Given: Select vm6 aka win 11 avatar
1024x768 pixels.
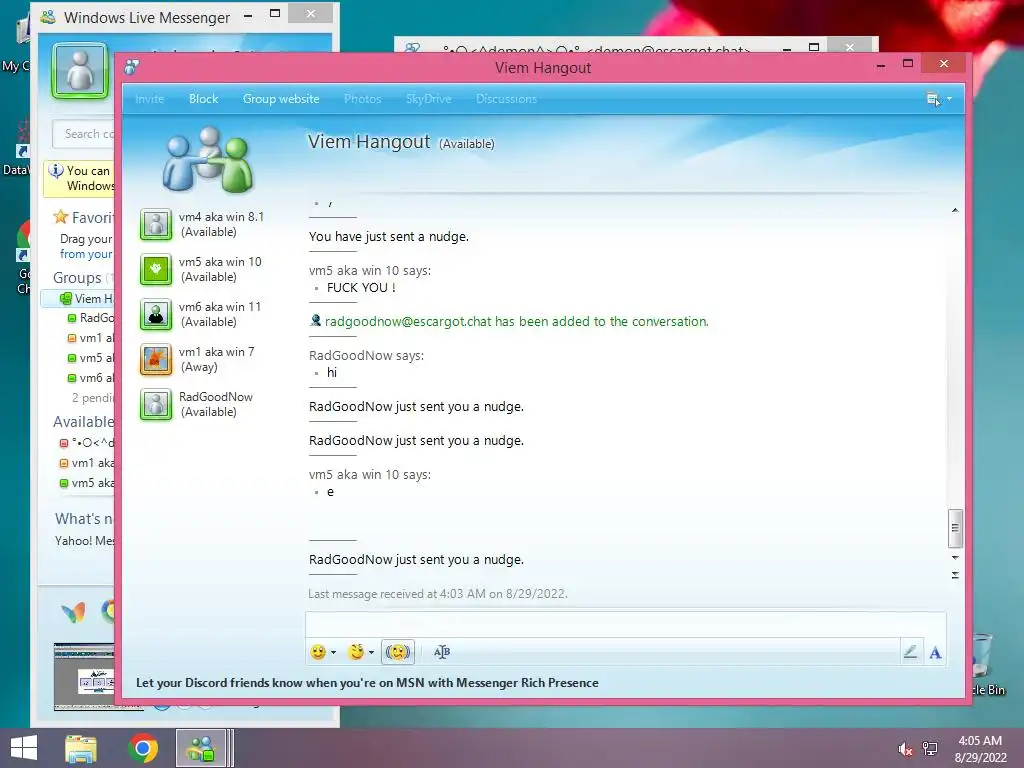Looking at the screenshot, I should 156,315.
